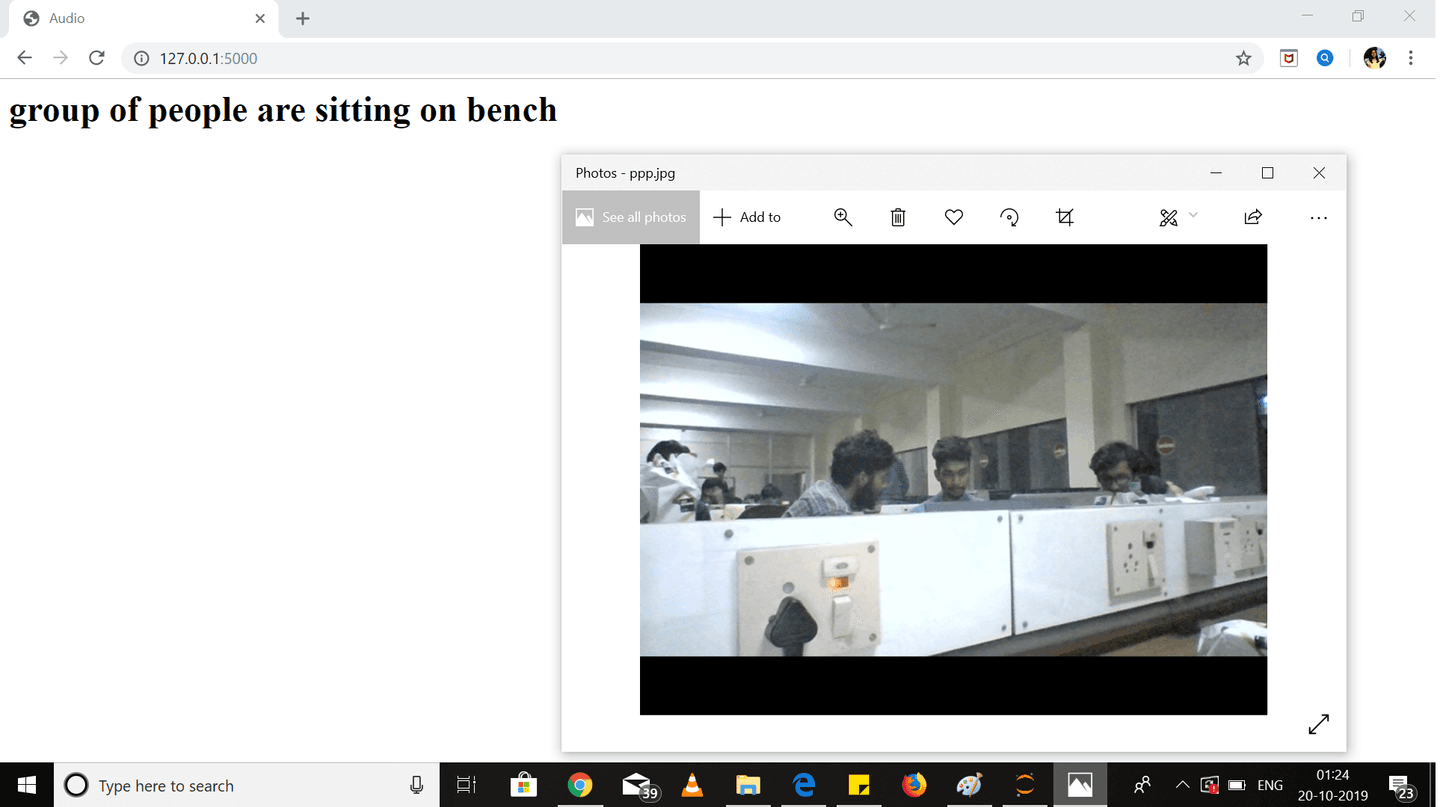This screenshot has width=1440, height=807.
Task: Click the Zoom magnifier icon in Photos
Action: [x=843, y=217]
